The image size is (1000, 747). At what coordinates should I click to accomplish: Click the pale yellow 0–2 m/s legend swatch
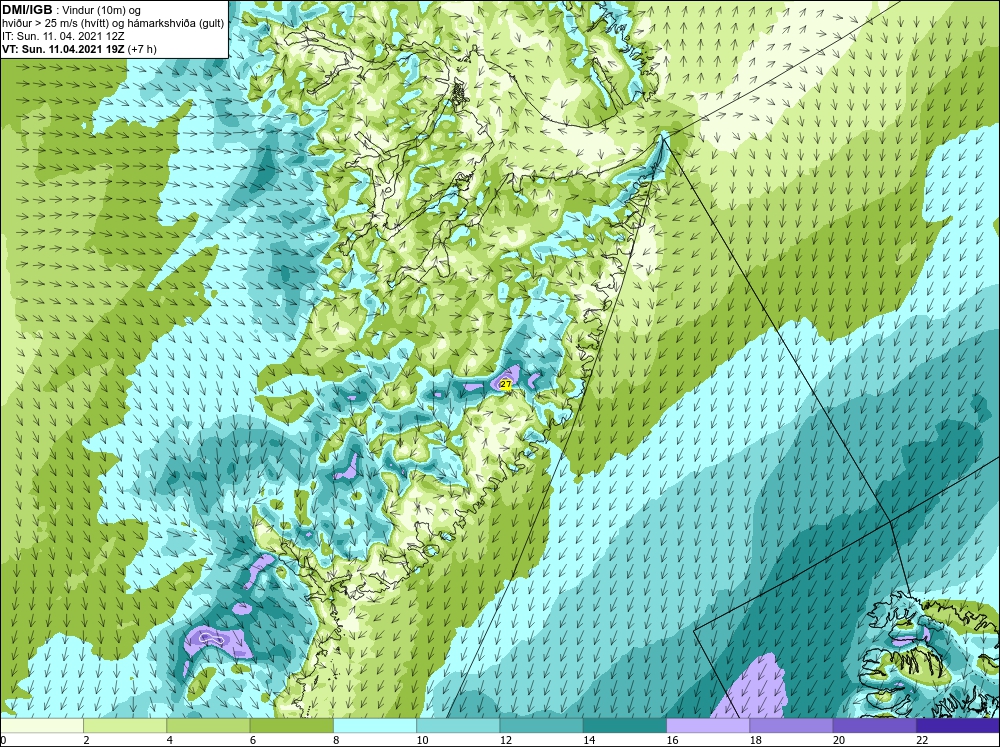click(42, 726)
